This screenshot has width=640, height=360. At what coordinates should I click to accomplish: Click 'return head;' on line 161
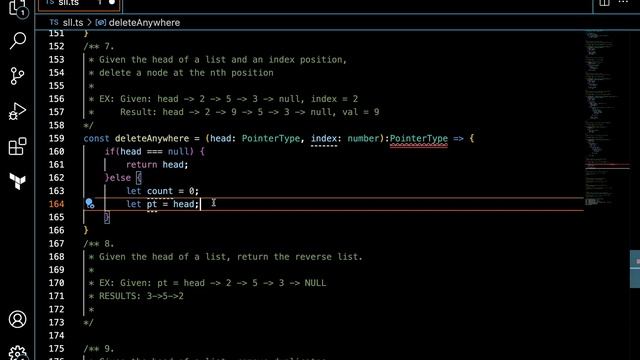[x=157, y=165]
